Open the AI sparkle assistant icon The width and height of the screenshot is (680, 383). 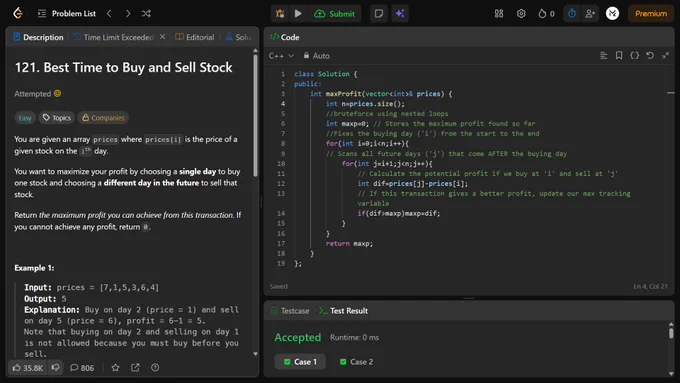[400, 13]
